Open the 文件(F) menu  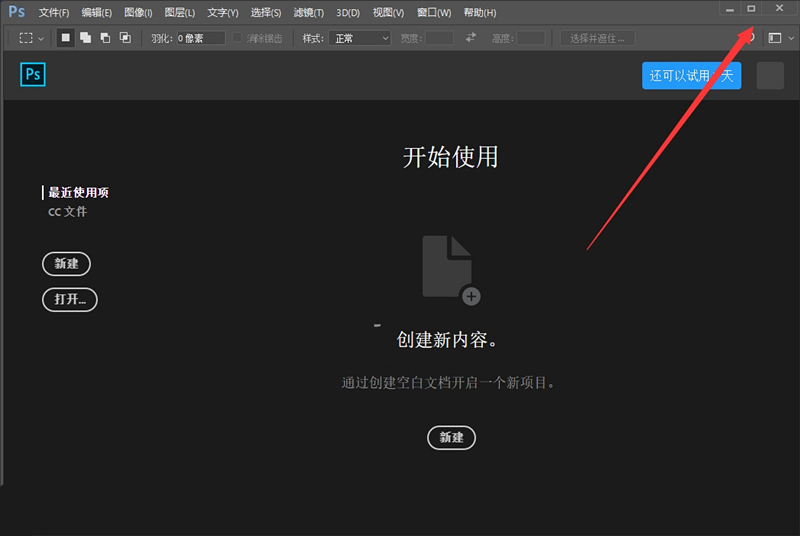click(54, 13)
